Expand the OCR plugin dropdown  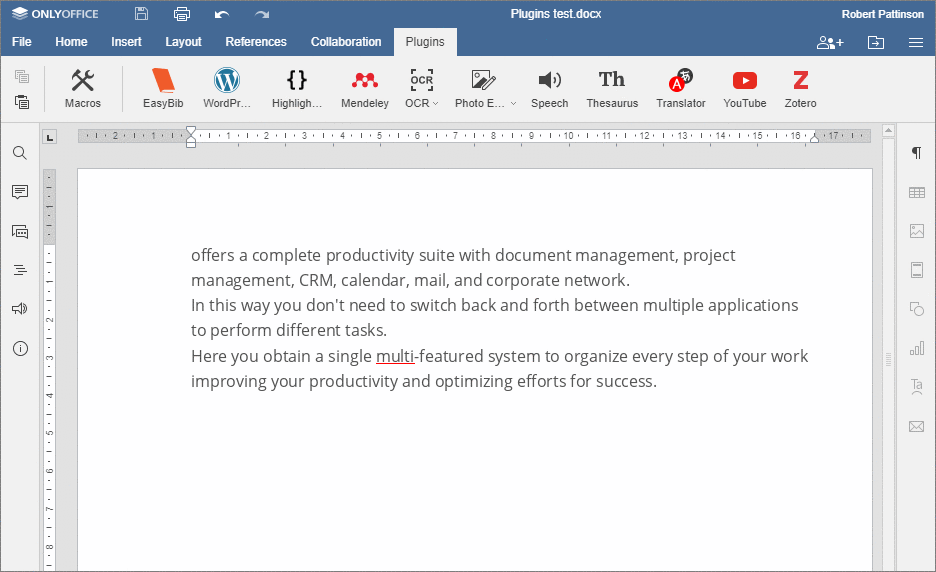click(x=435, y=104)
